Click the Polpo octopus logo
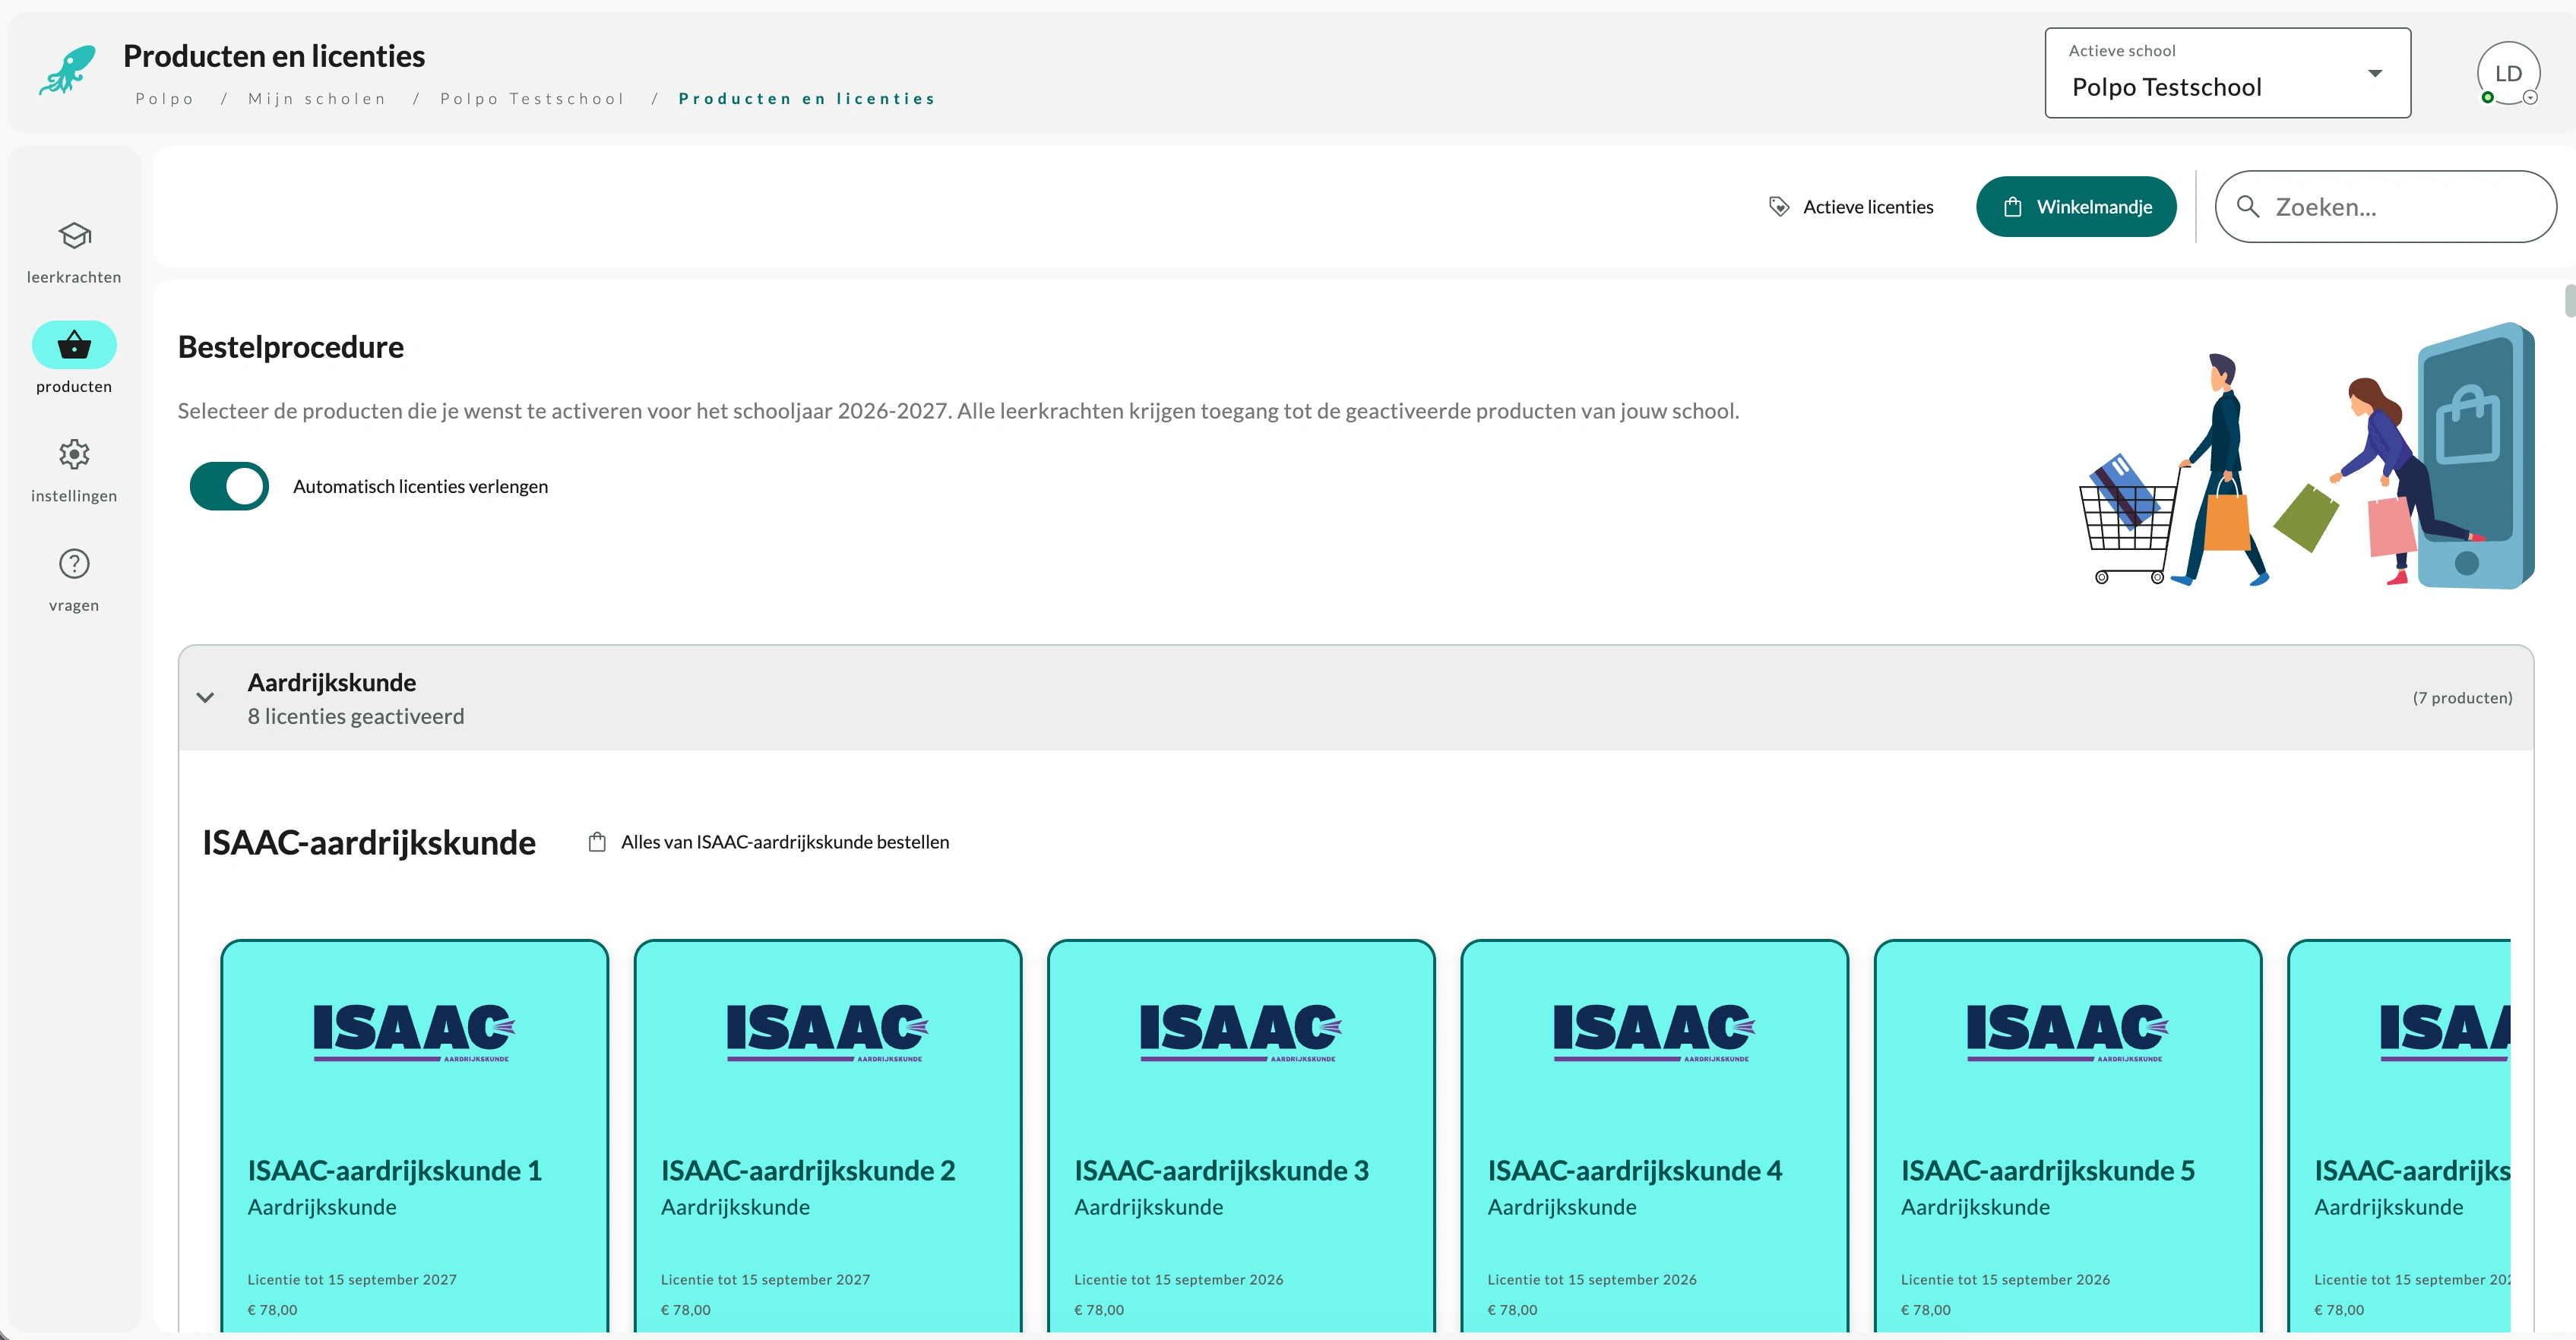Screen dimensions: 2576x1340 pyautogui.click(x=68, y=71)
